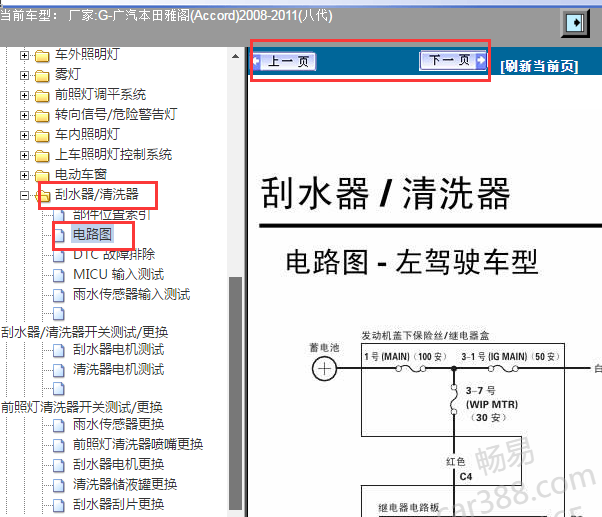This screenshot has width=602, height=517.
Task: Open the 车内照明灯 tree entry
Action: pos(88,134)
